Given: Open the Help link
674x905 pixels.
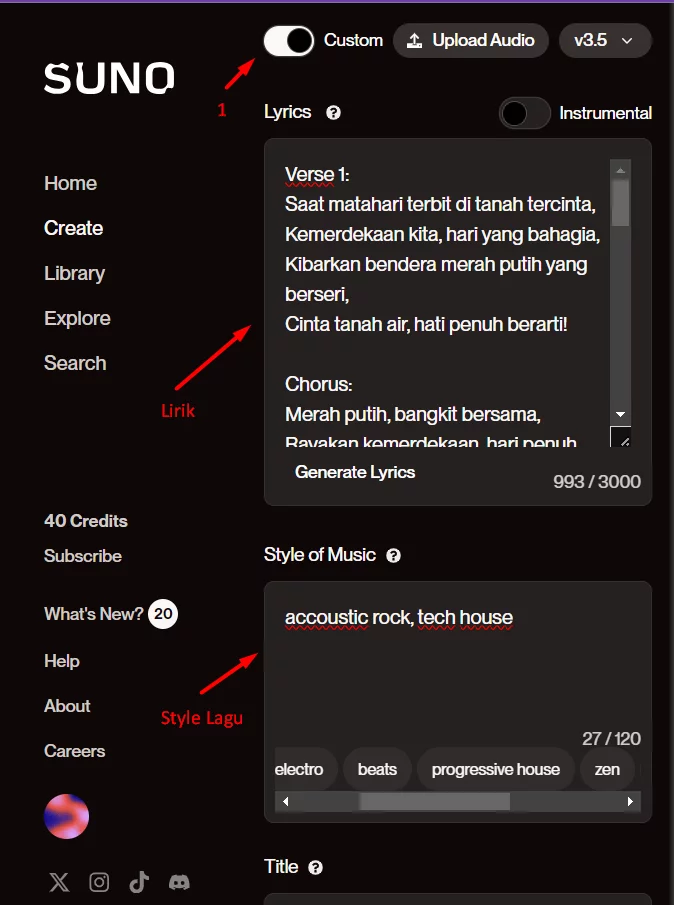Looking at the screenshot, I should click(62, 661).
